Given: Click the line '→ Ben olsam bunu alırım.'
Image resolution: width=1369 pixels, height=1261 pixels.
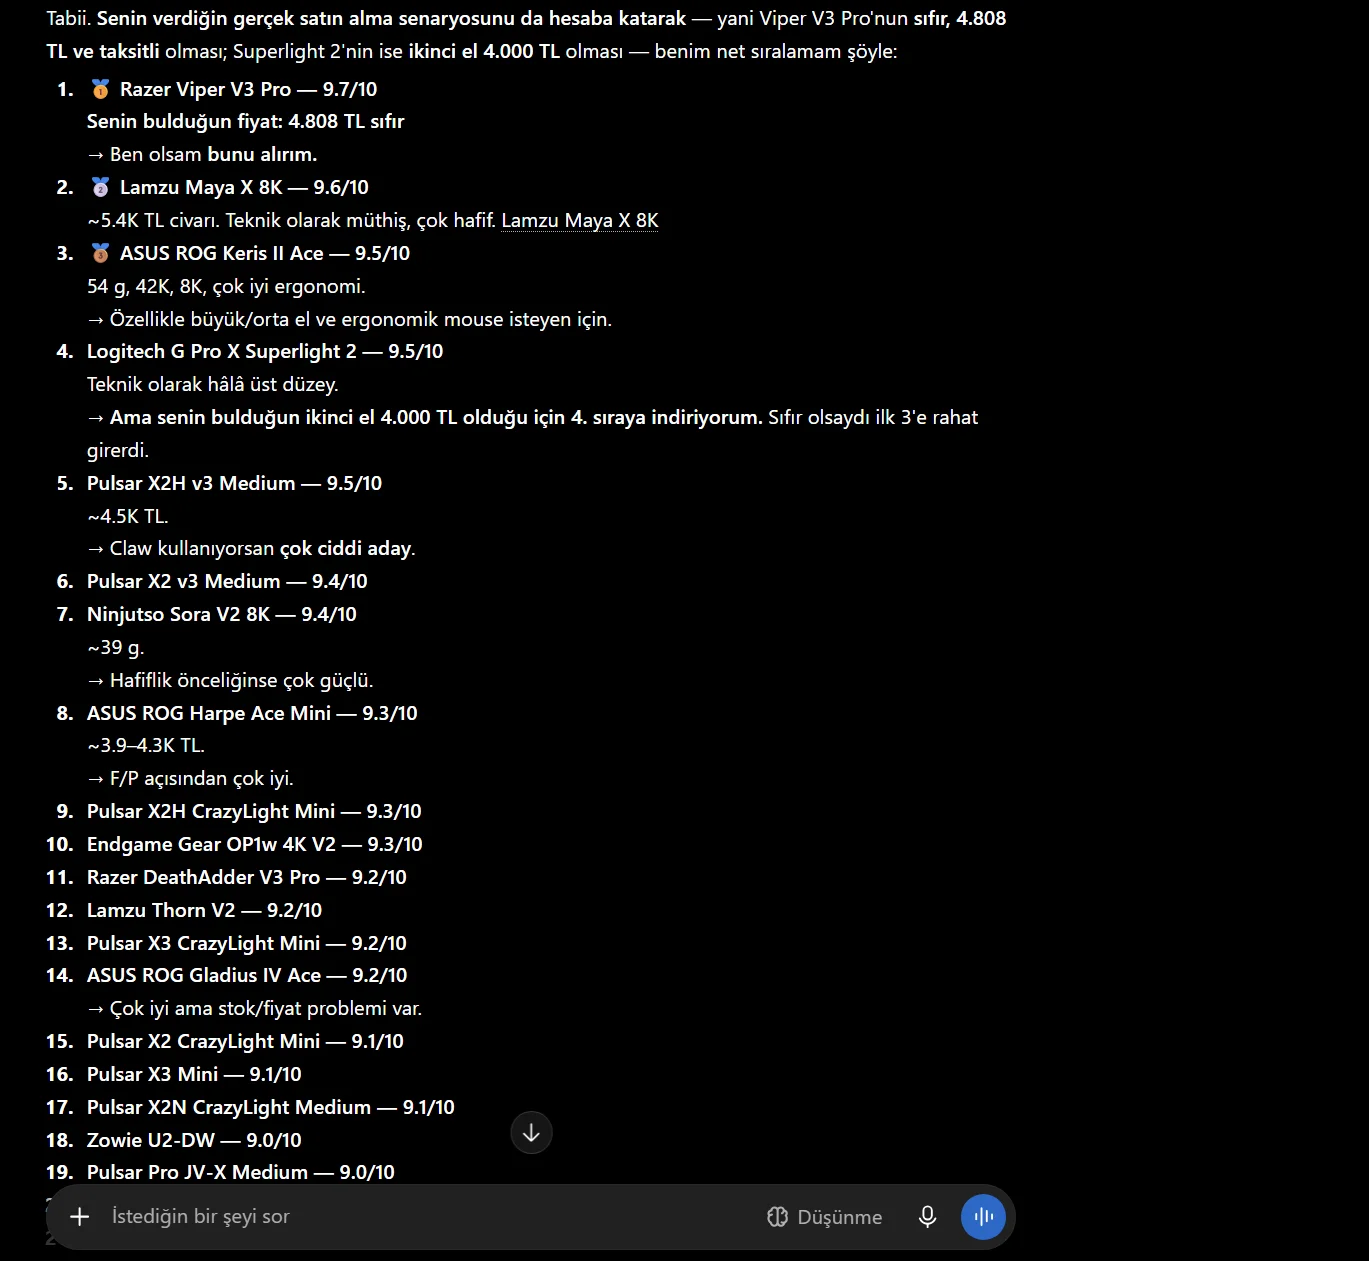Looking at the screenshot, I should coord(202,154).
